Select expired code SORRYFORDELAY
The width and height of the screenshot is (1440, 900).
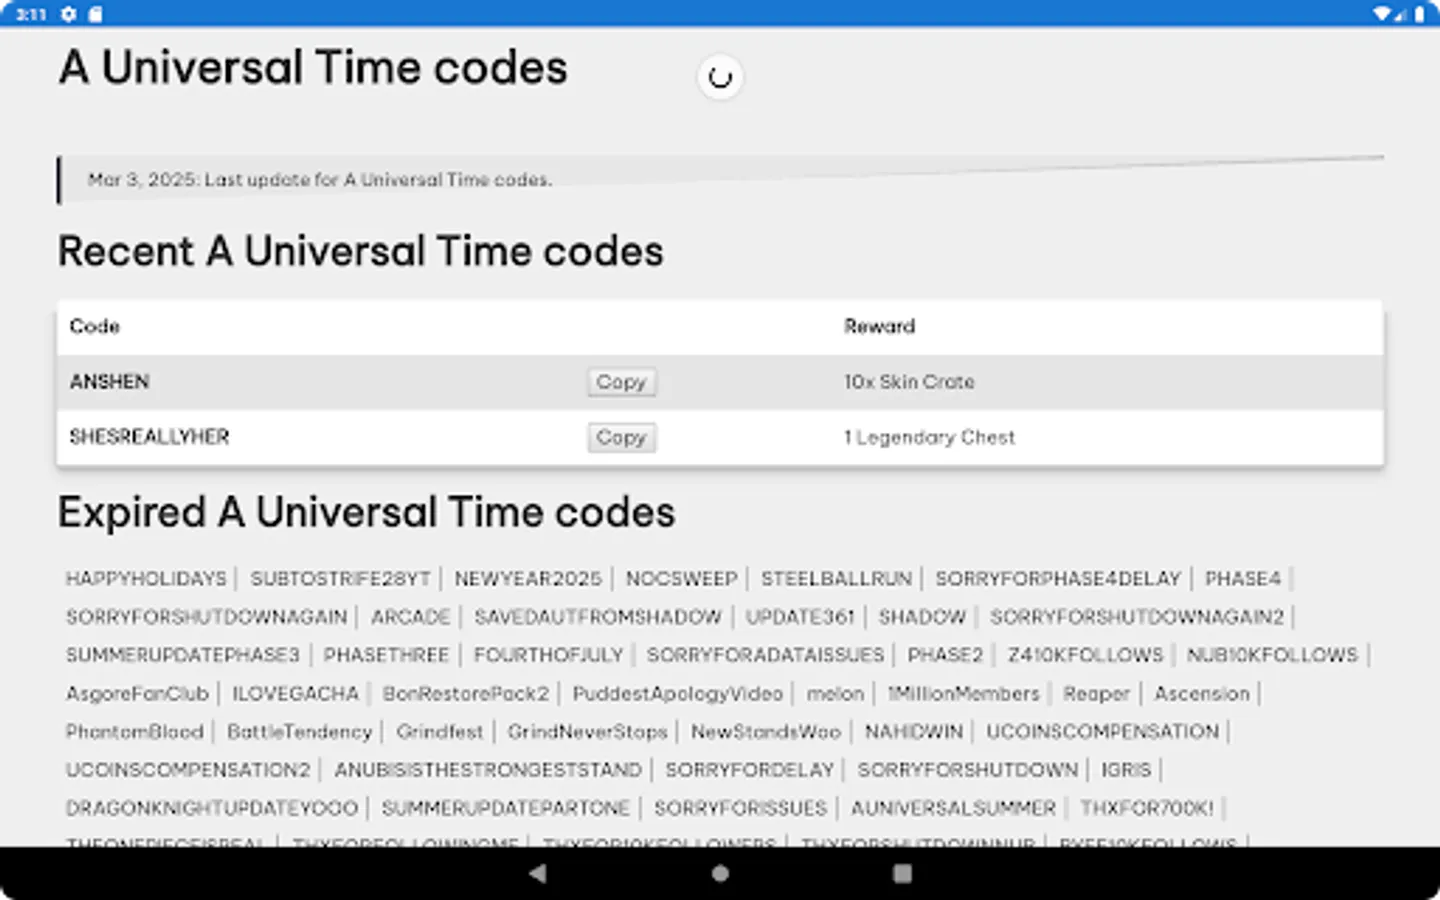pyautogui.click(x=750, y=769)
